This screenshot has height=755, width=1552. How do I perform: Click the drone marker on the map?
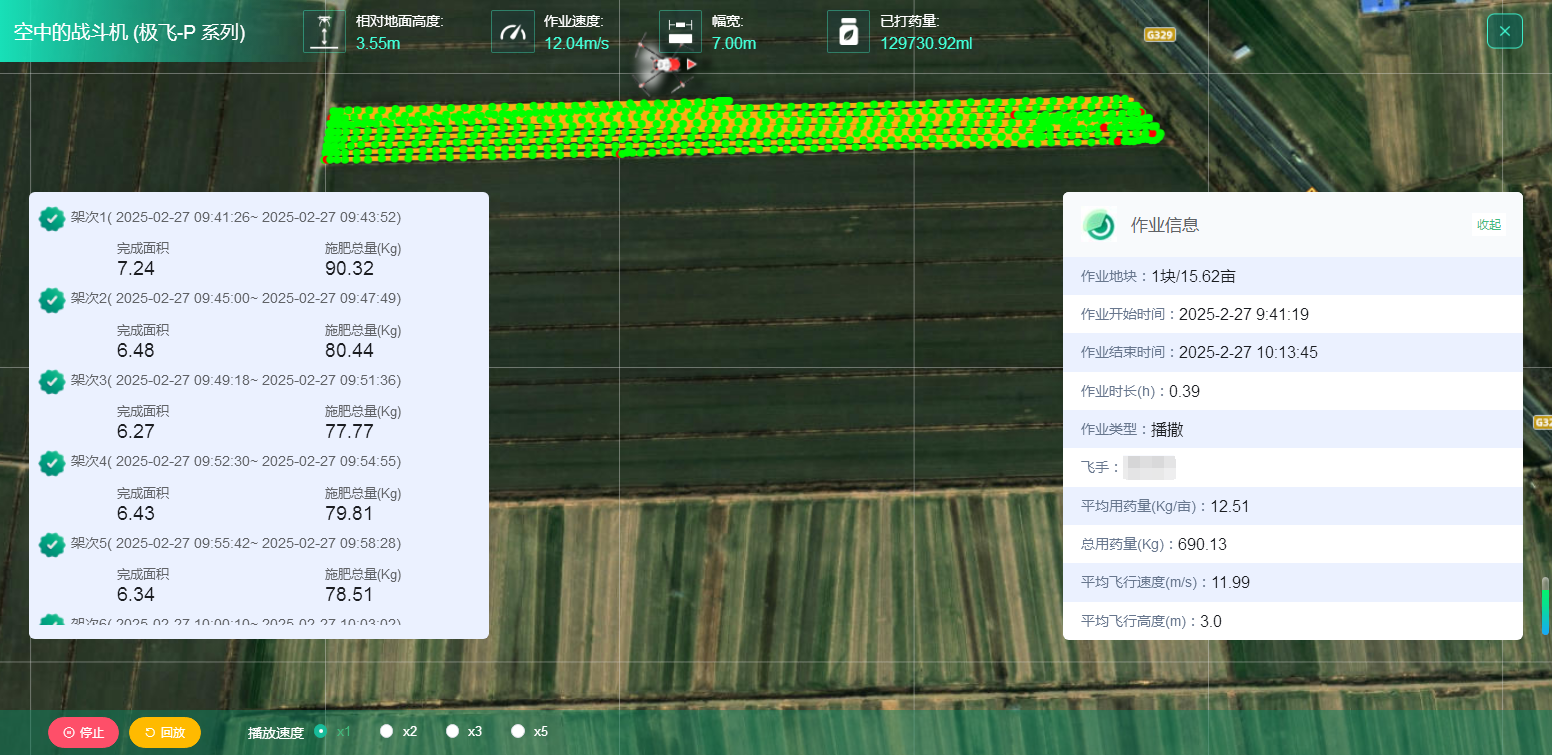pos(664,65)
